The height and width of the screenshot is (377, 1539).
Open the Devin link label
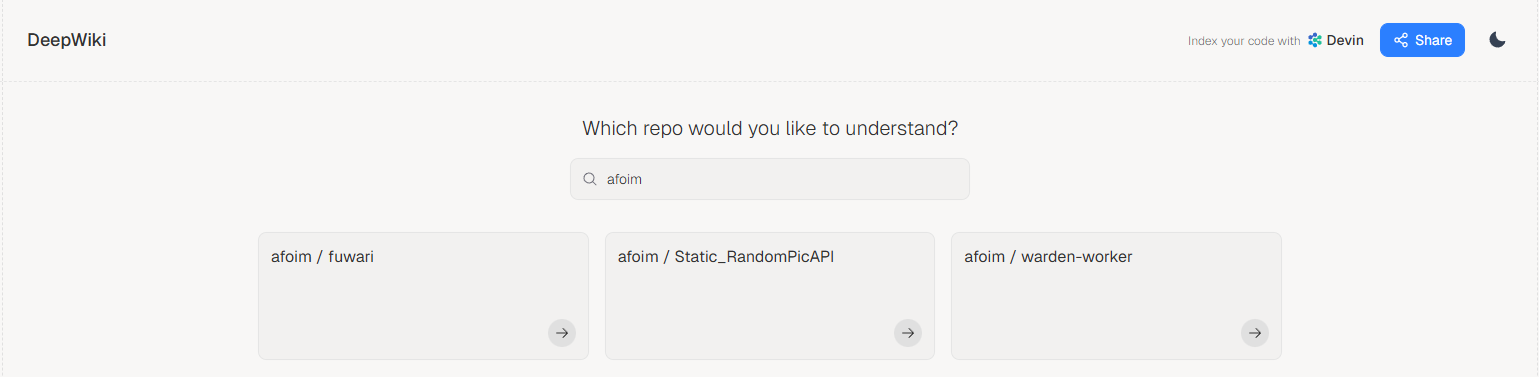click(1345, 41)
